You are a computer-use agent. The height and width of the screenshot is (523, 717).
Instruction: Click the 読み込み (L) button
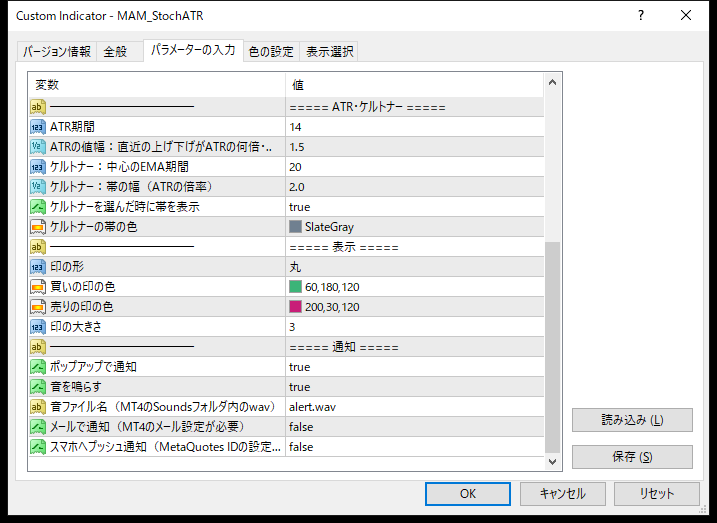632,420
